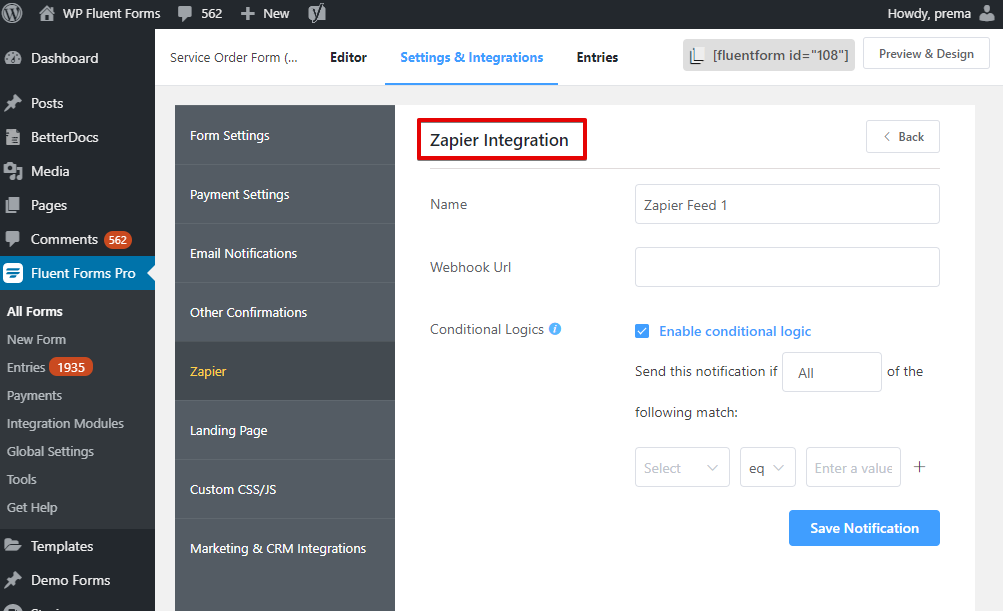Open Other Confirmations section
The image size is (1003, 611).
coord(285,312)
